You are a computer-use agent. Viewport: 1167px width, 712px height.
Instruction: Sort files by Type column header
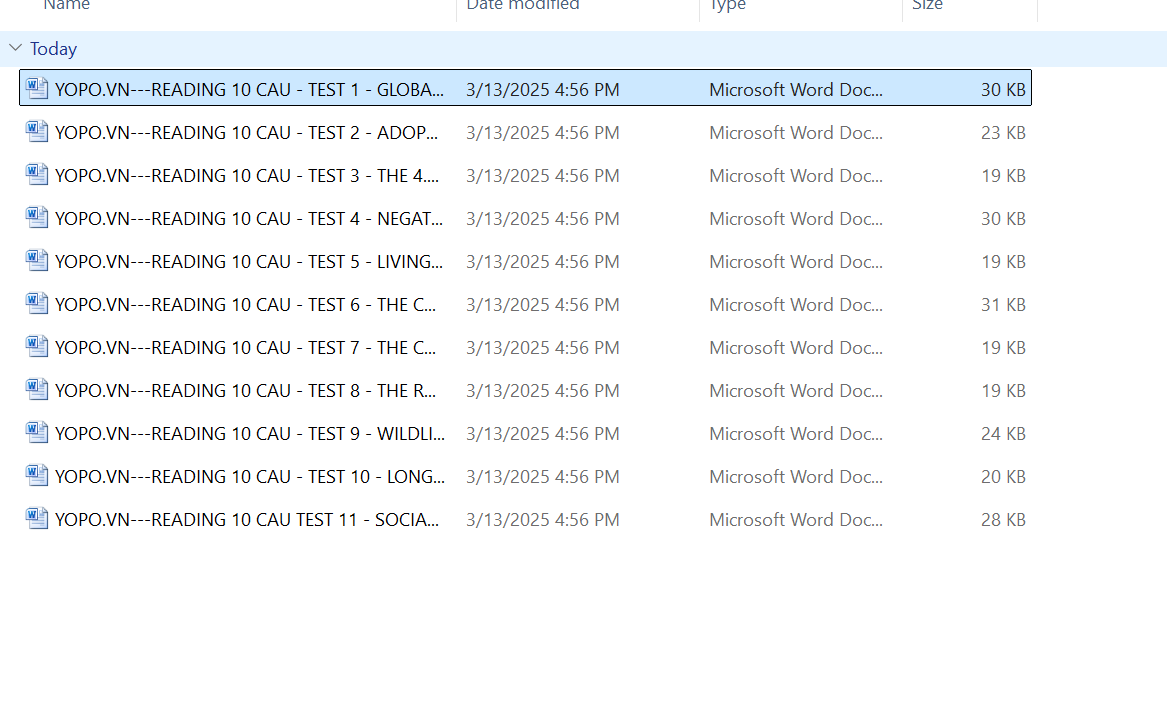pos(727,6)
